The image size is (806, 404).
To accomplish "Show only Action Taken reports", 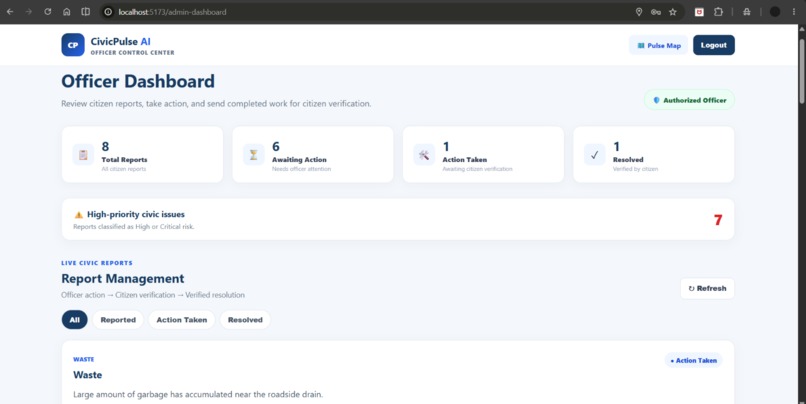I will click(x=182, y=320).
